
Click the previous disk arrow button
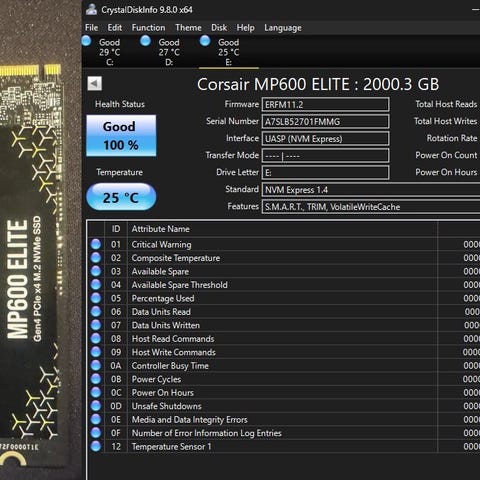[94, 83]
